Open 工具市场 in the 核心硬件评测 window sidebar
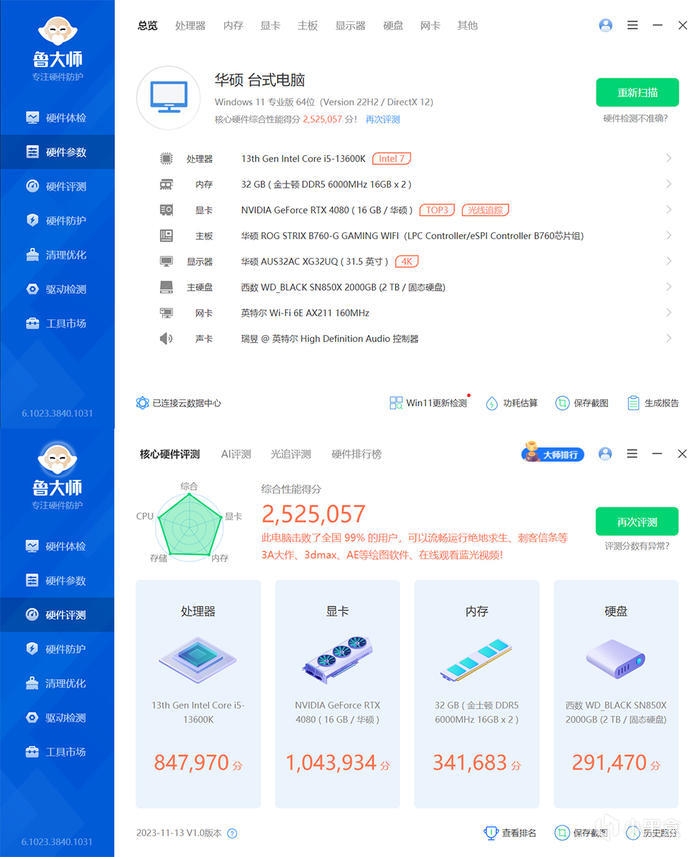 click(x=57, y=752)
